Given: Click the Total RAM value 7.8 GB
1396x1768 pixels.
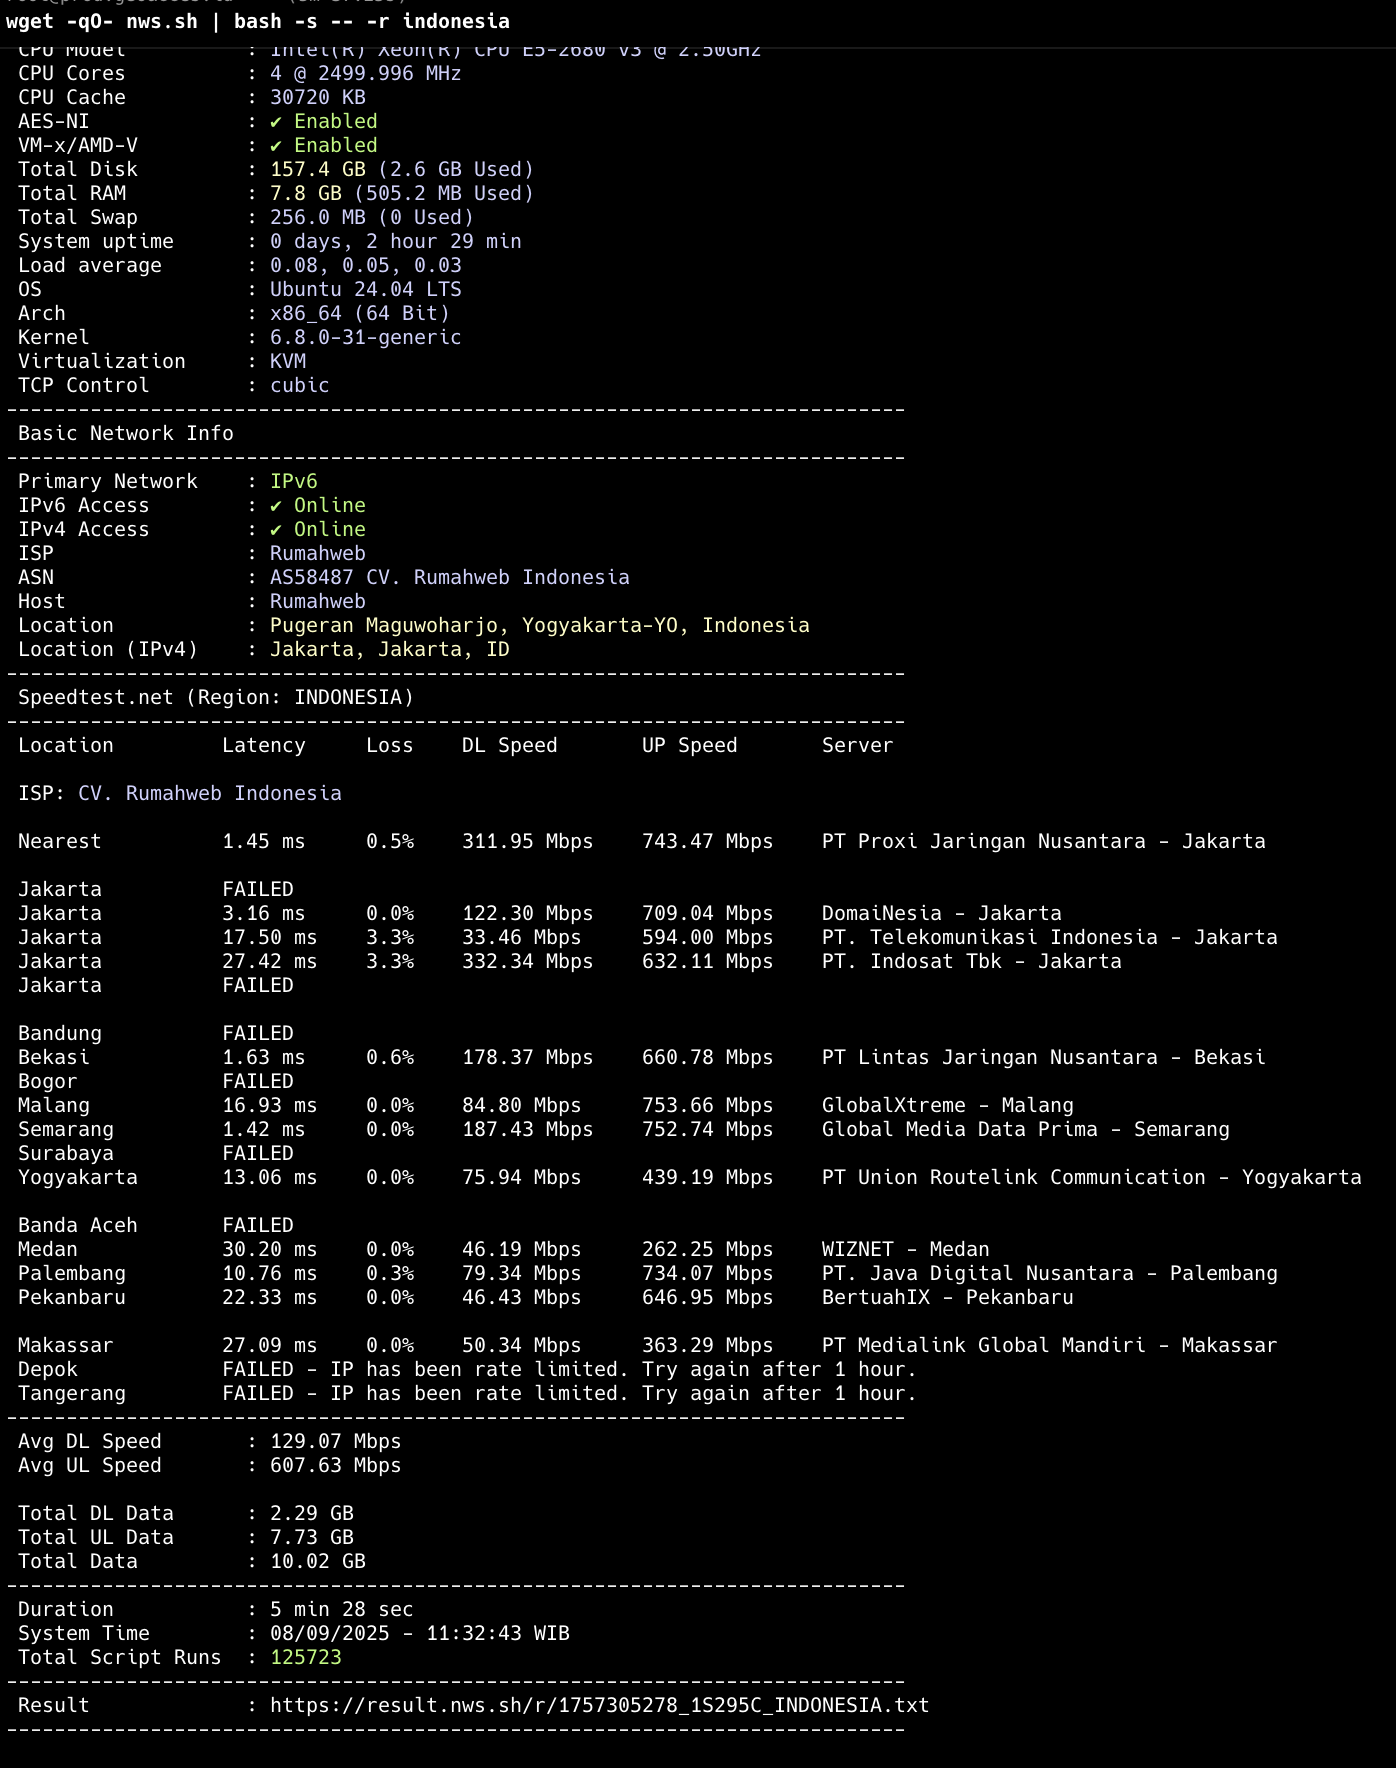Looking at the screenshot, I should (x=306, y=193).
